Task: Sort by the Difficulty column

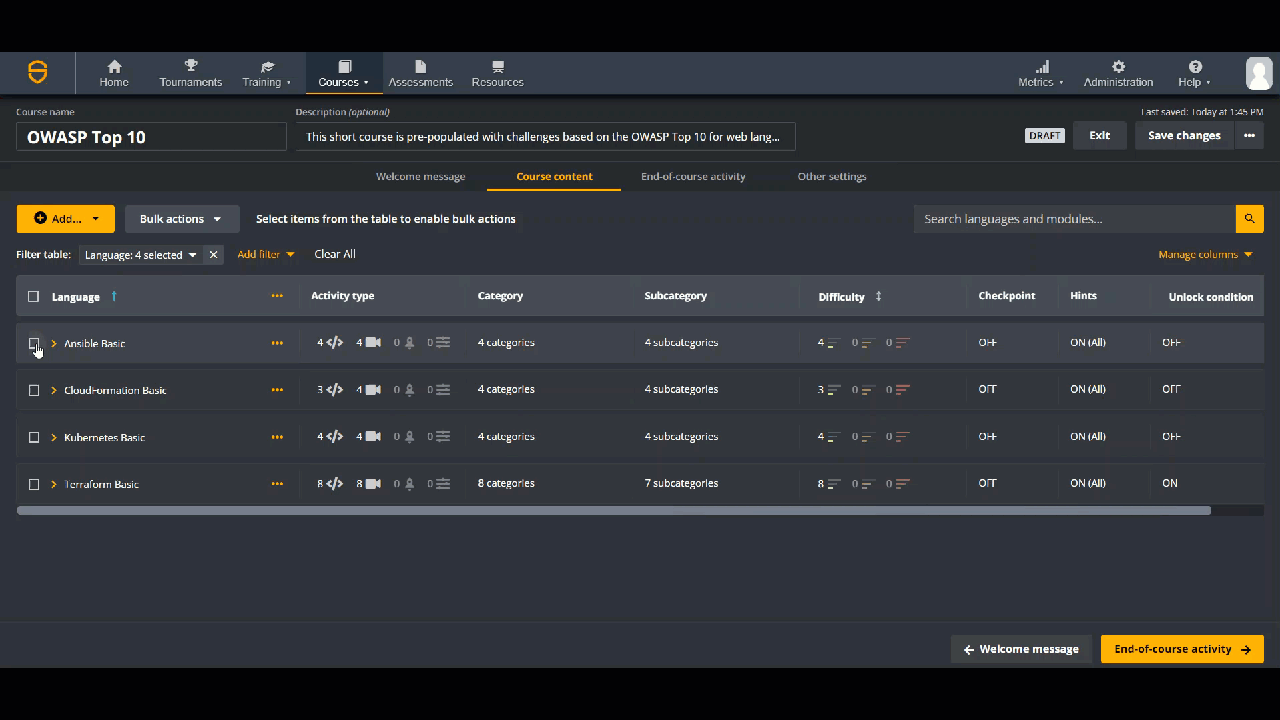Action: [878, 296]
